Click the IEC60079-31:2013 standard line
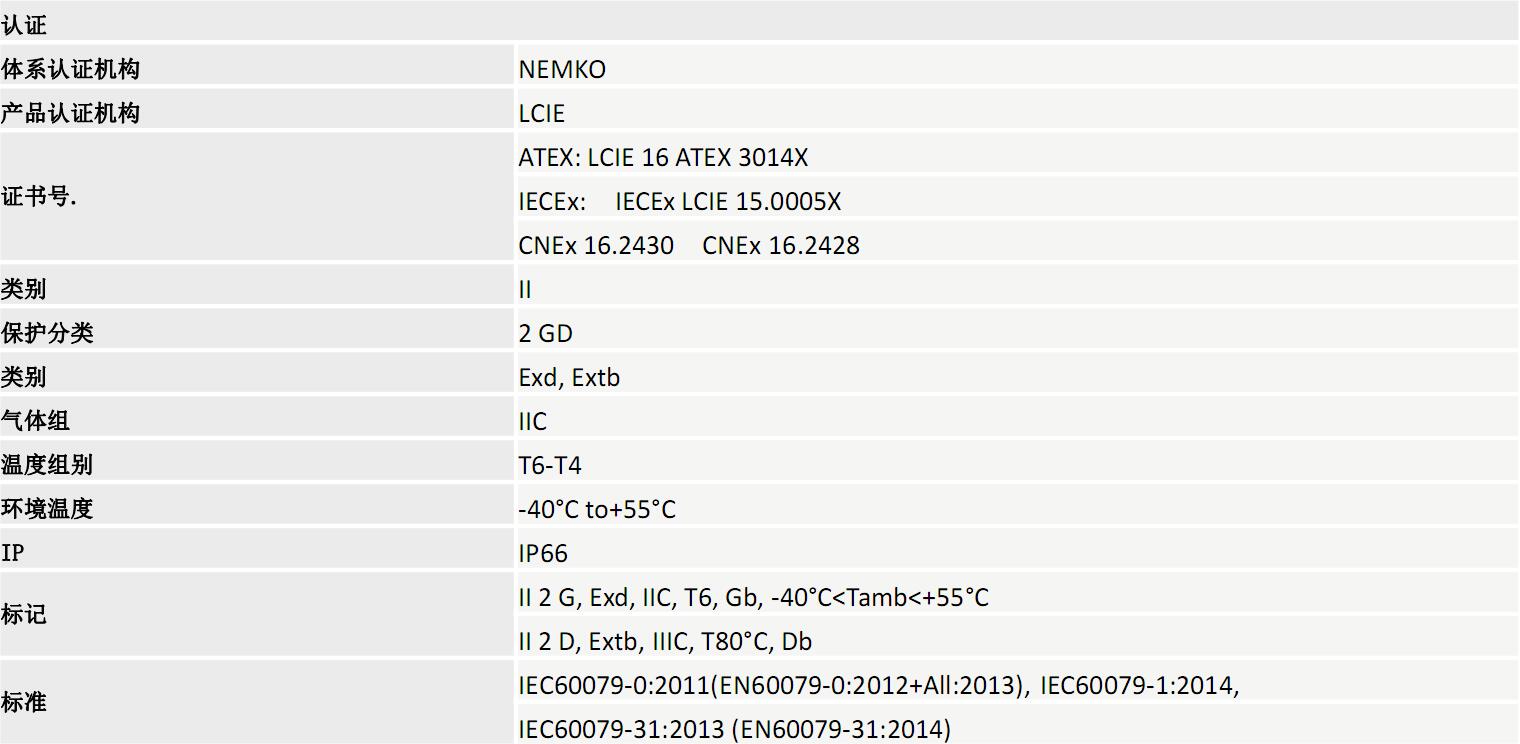Image resolution: width=1520 pixels, height=744 pixels. (x=734, y=729)
